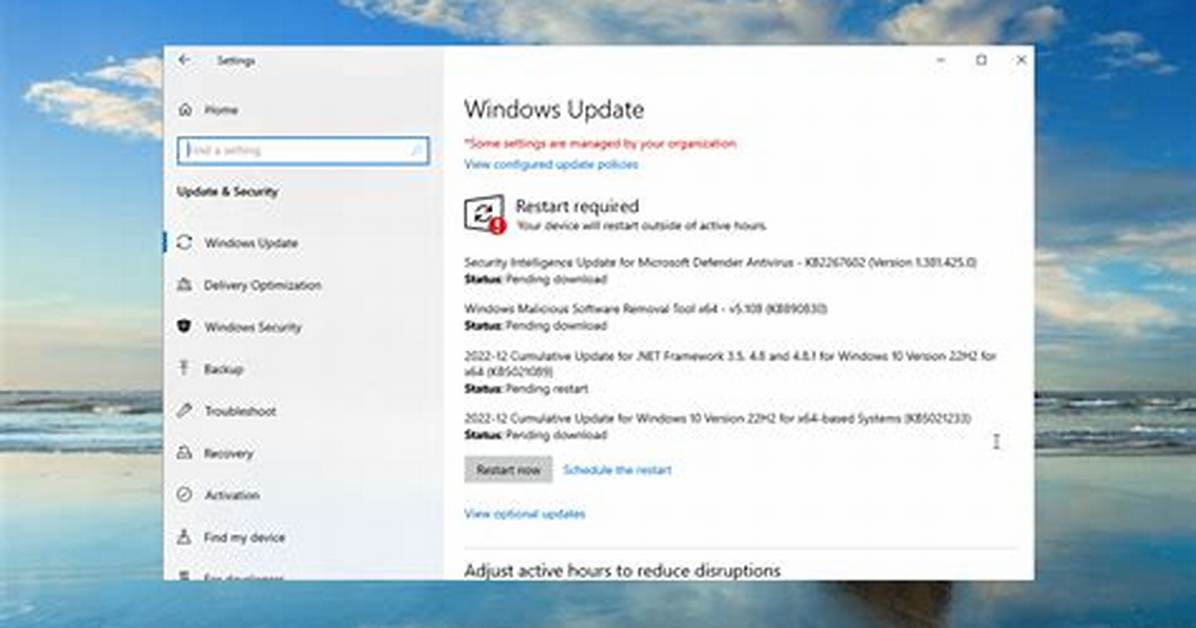Click the Restart required heading text
The image size is (1196, 628).
coord(577,206)
